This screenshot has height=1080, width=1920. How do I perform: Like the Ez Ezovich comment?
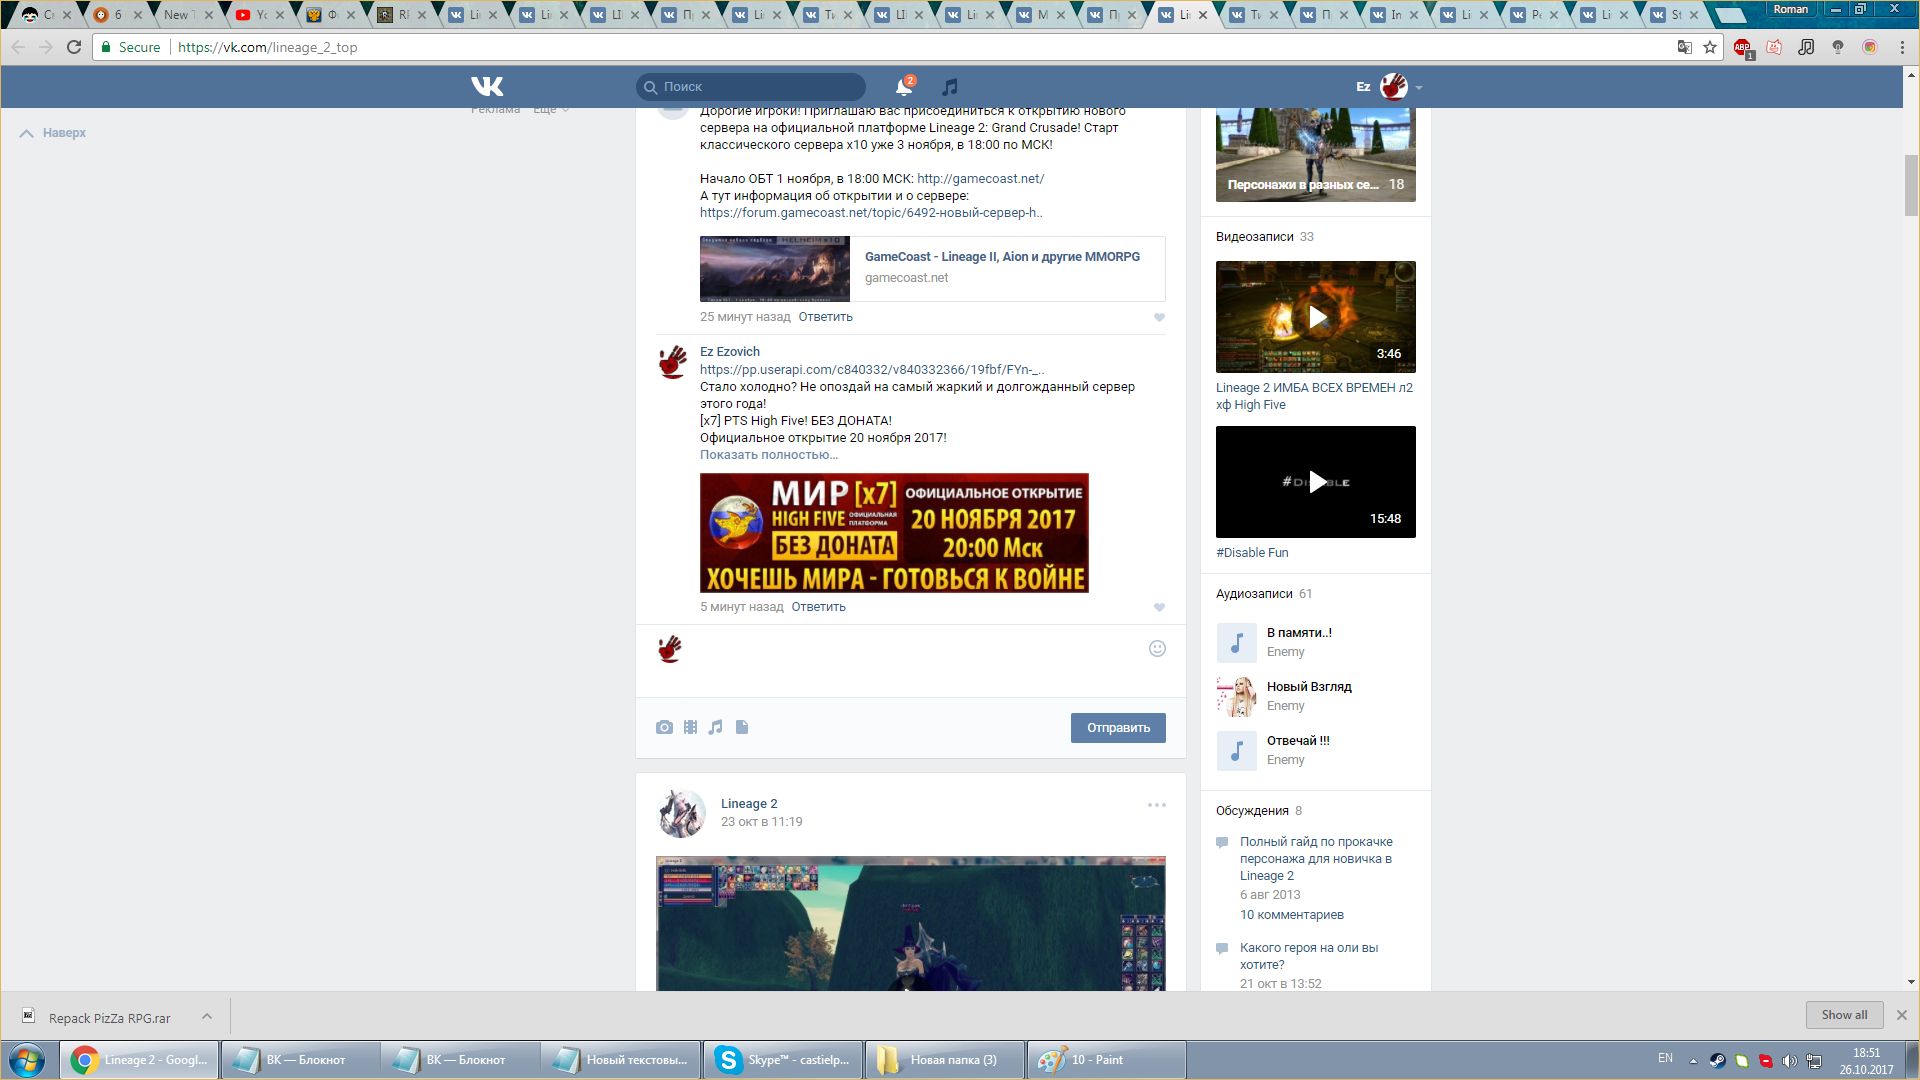tap(1159, 607)
